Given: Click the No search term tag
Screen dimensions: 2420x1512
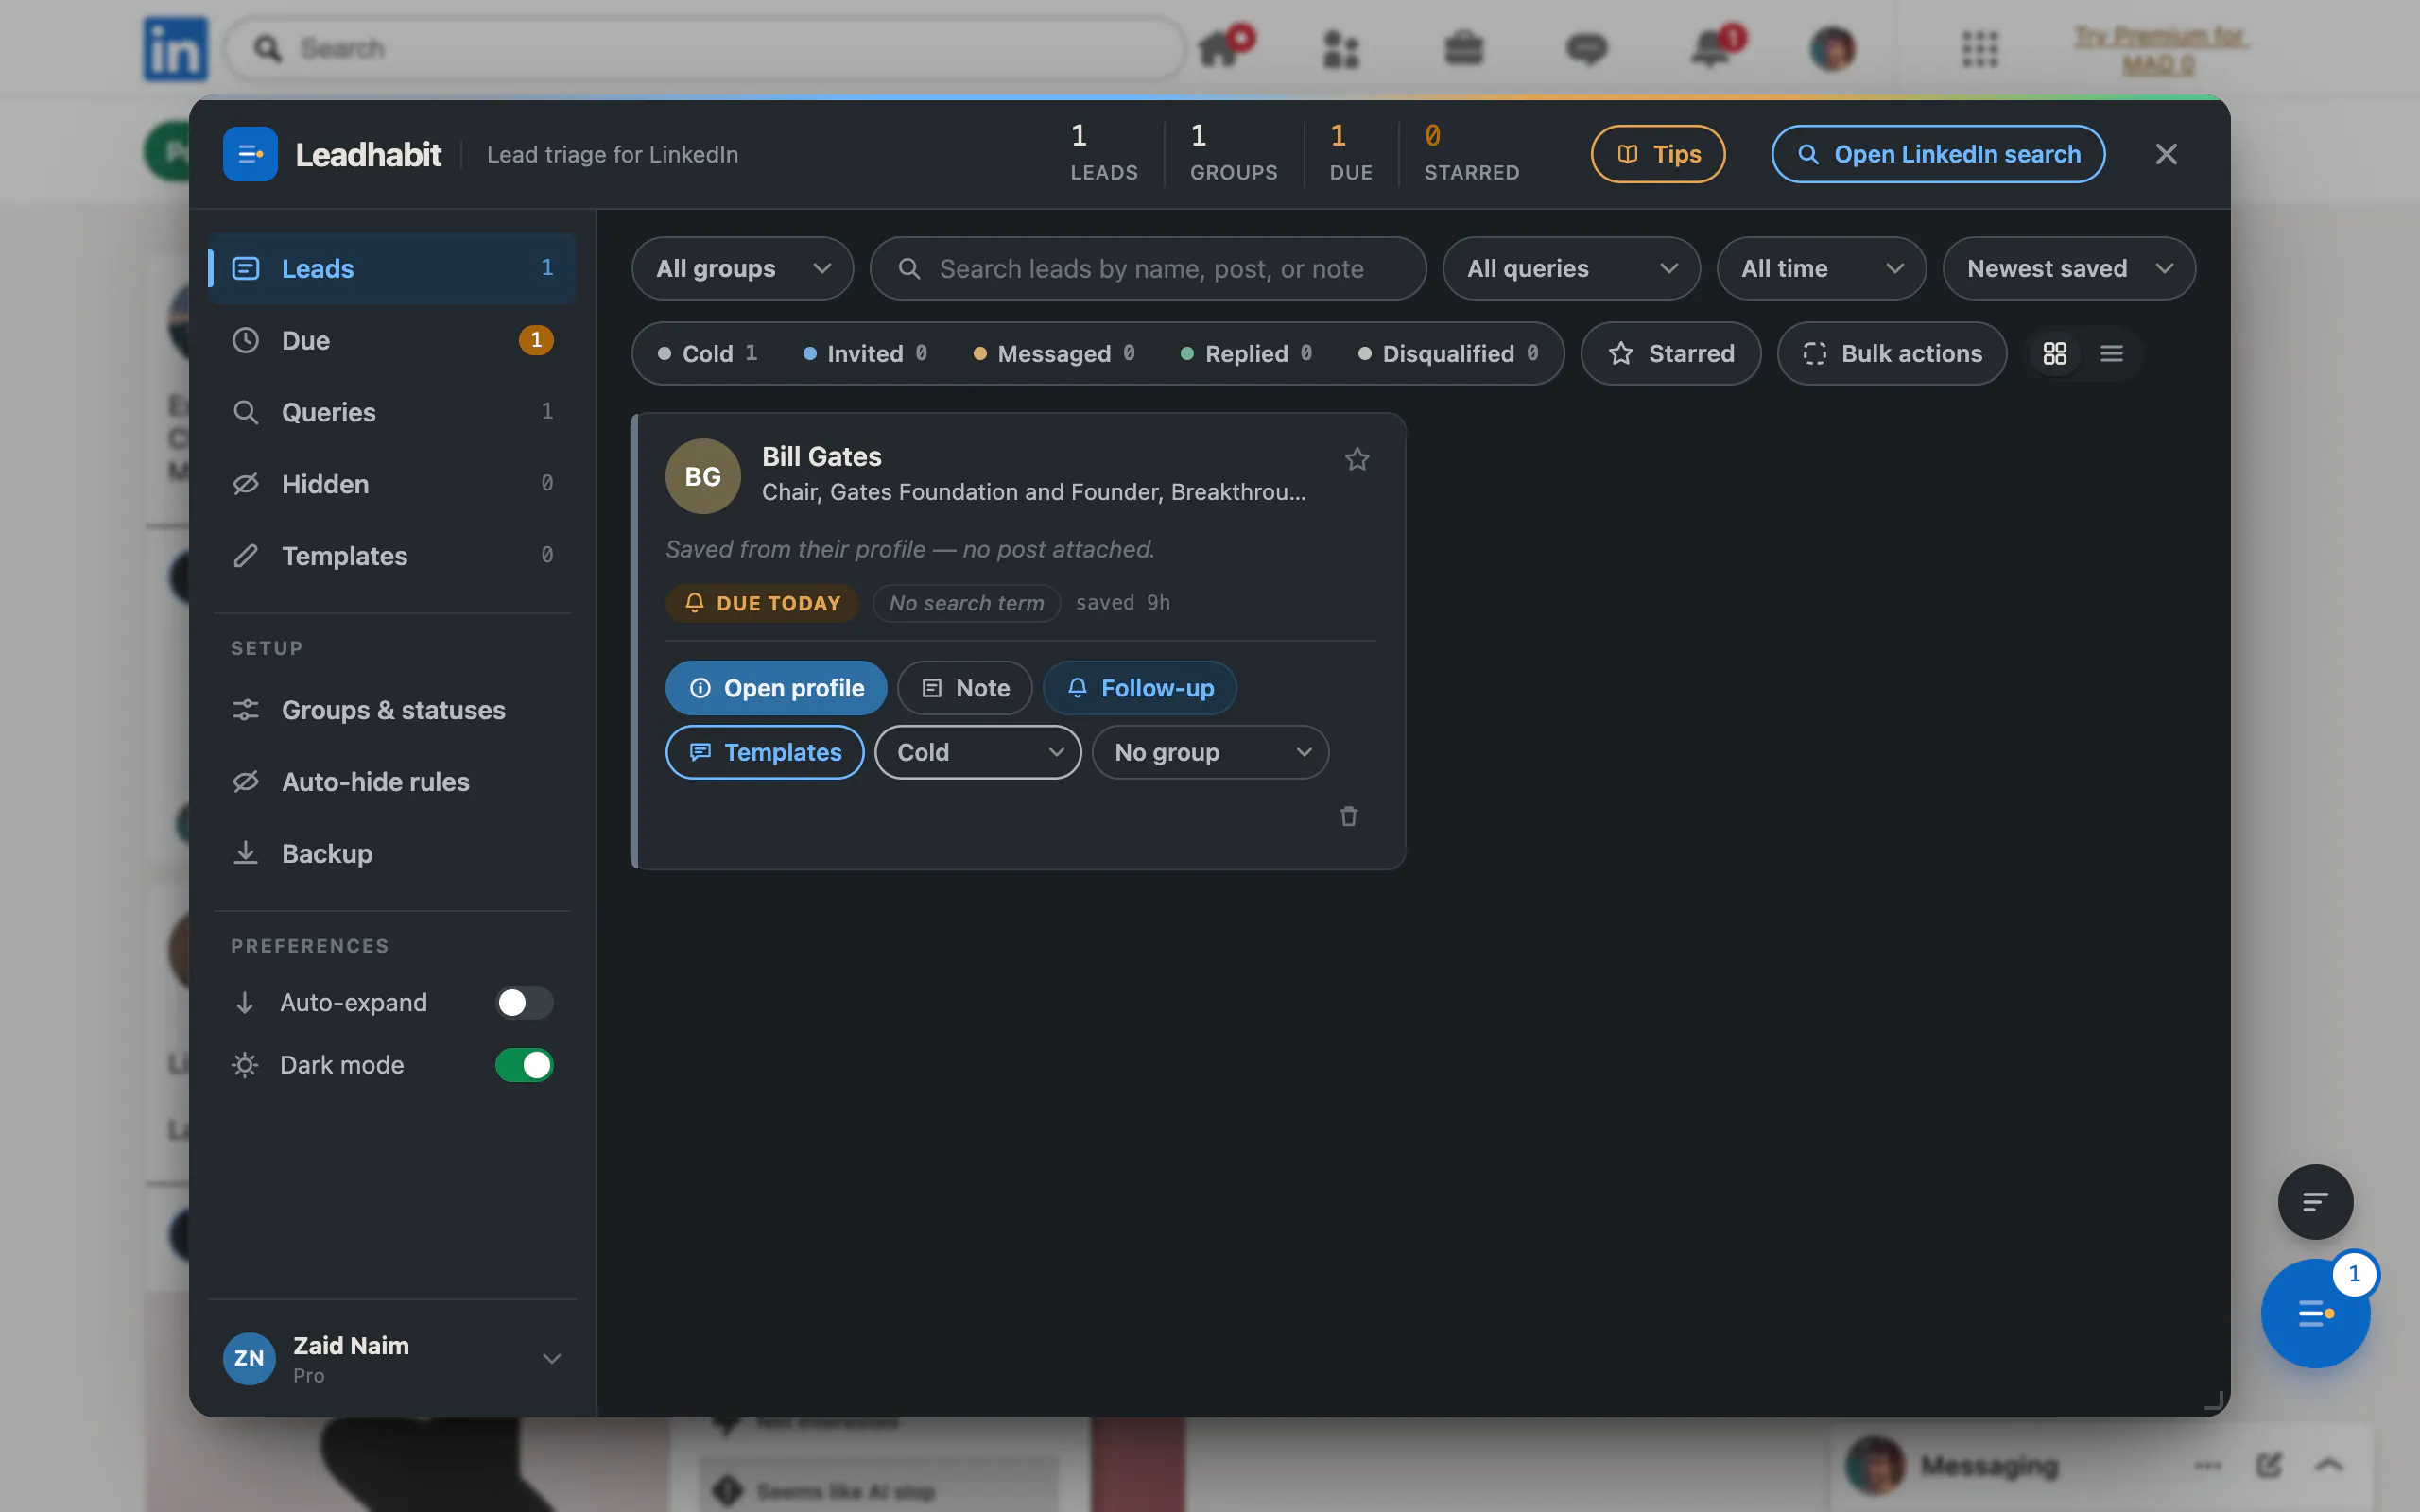Looking at the screenshot, I should (966, 603).
